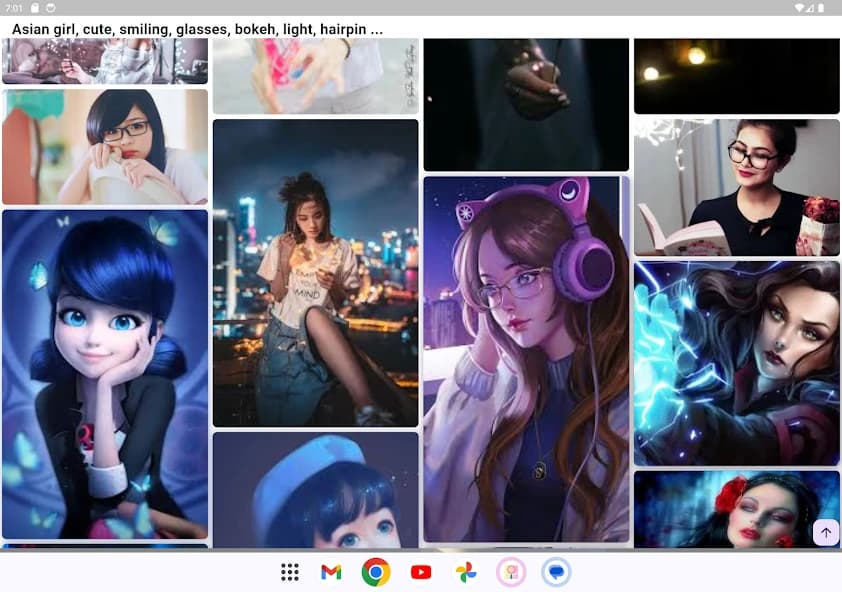Select the anime girl with cat-ear headphones
Image resolution: width=842 pixels, height=592 pixels.
525,360
